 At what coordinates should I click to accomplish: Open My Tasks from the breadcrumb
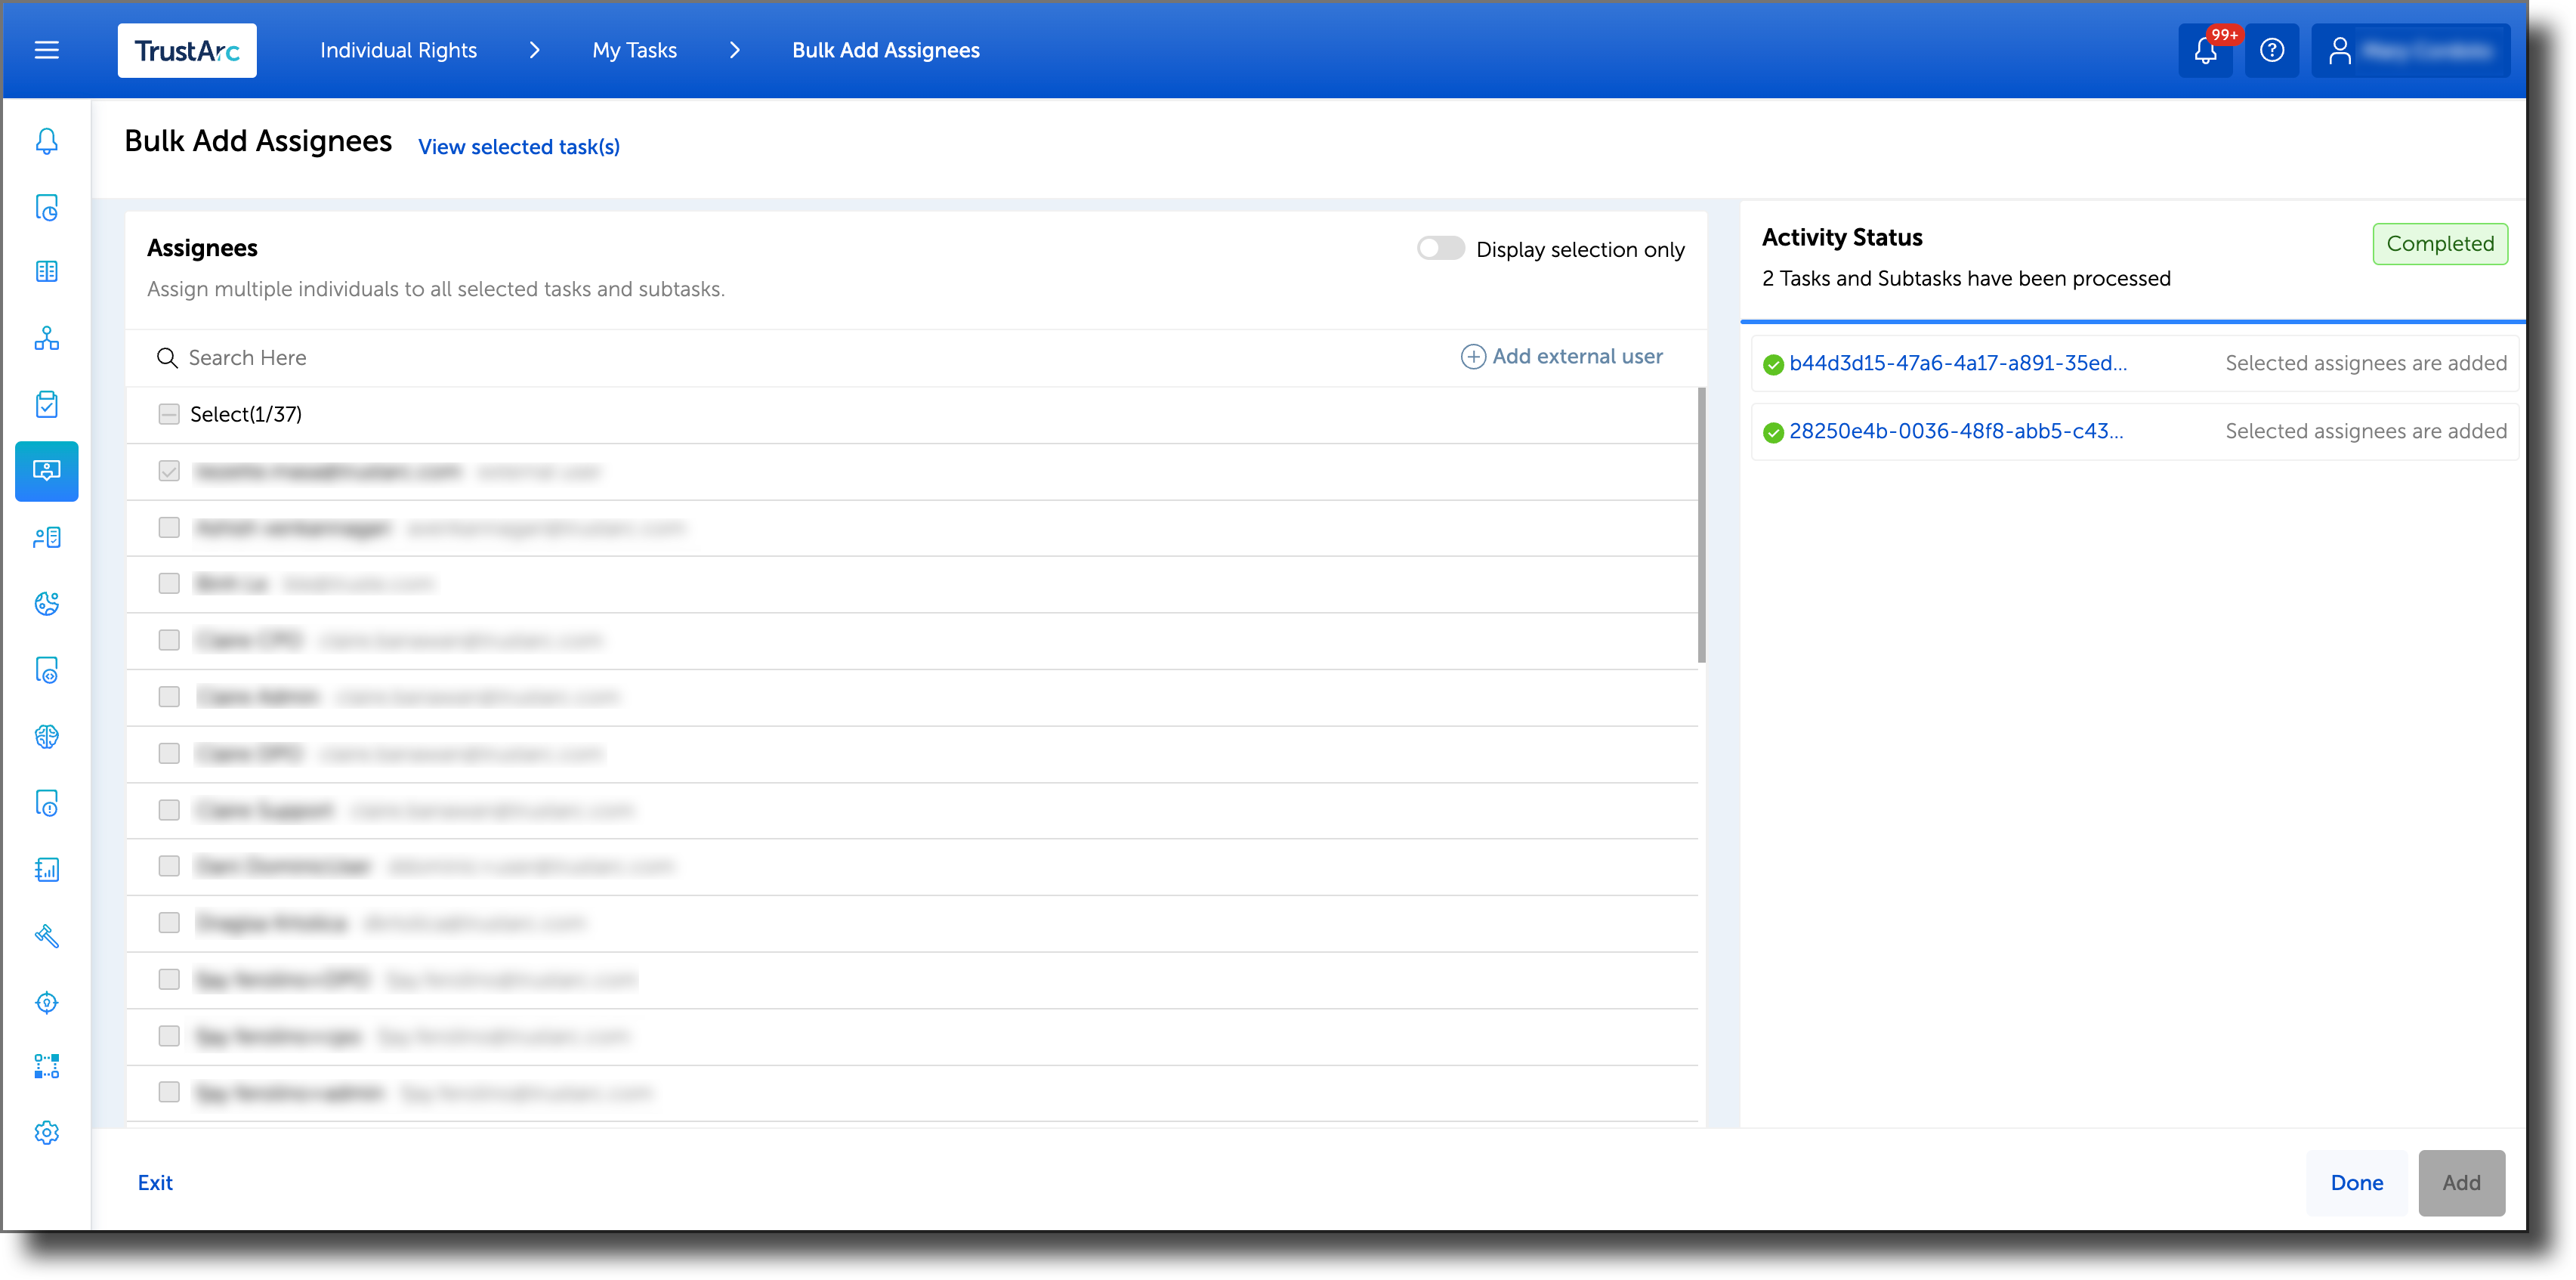[634, 50]
